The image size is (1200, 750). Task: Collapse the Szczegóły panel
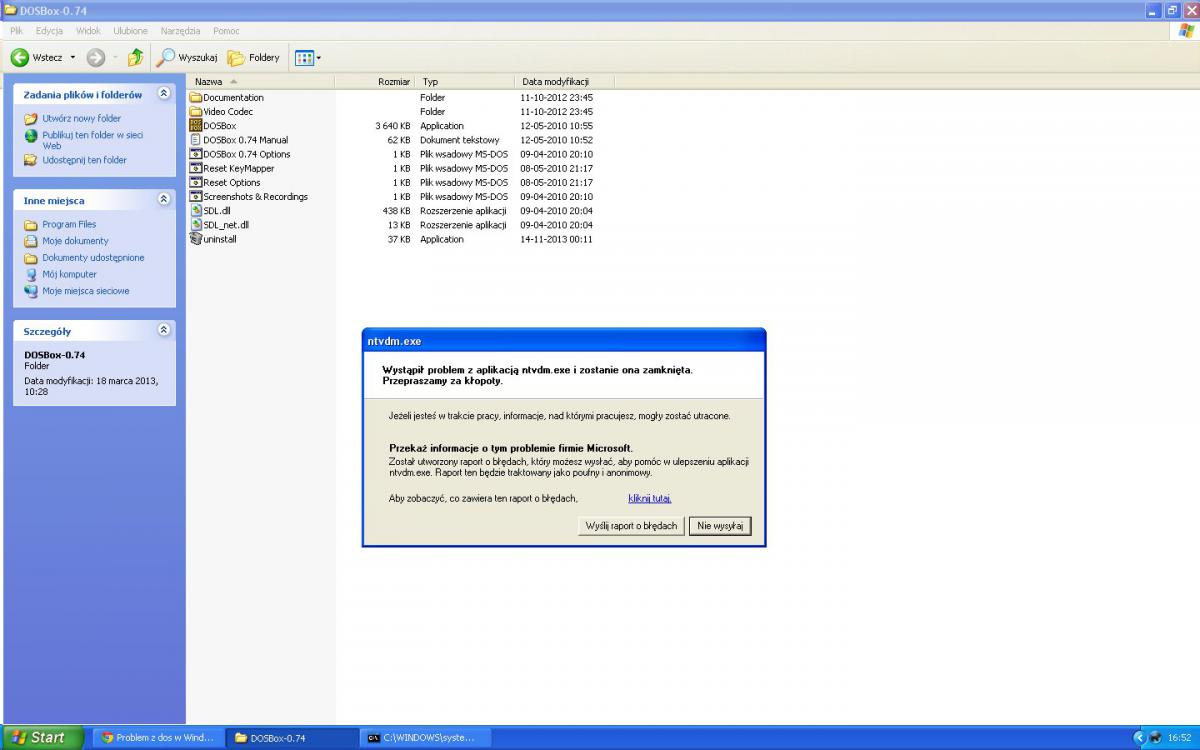tap(164, 330)
